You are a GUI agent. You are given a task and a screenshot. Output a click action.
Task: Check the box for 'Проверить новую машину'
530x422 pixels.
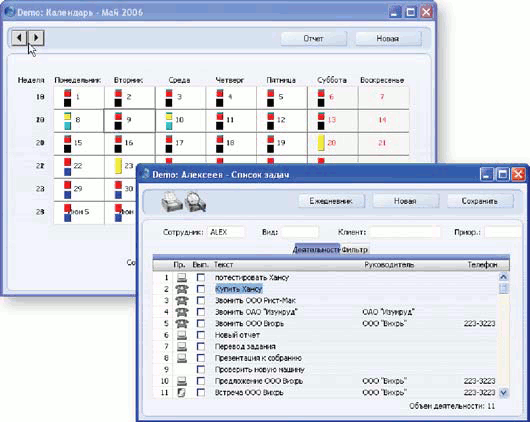201,370
